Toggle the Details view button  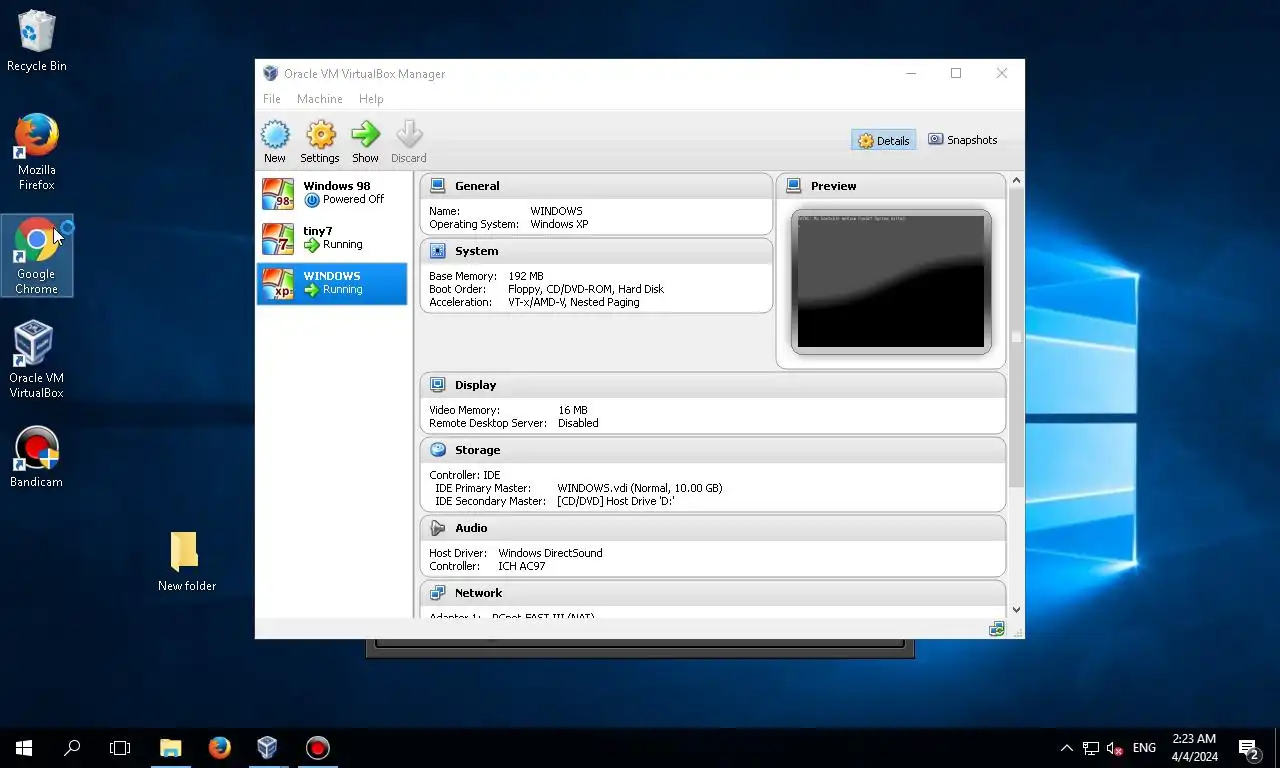tap(883, 140)
